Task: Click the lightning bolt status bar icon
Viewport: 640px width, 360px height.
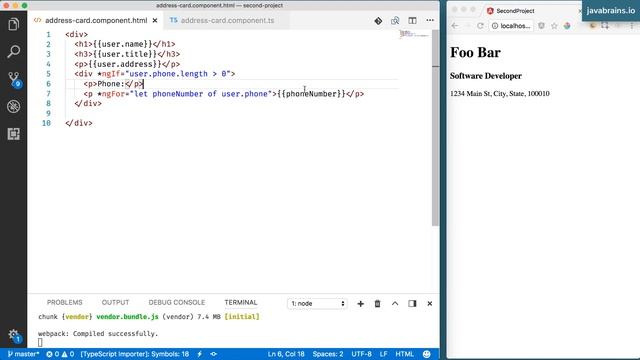Action: point(200,354)
